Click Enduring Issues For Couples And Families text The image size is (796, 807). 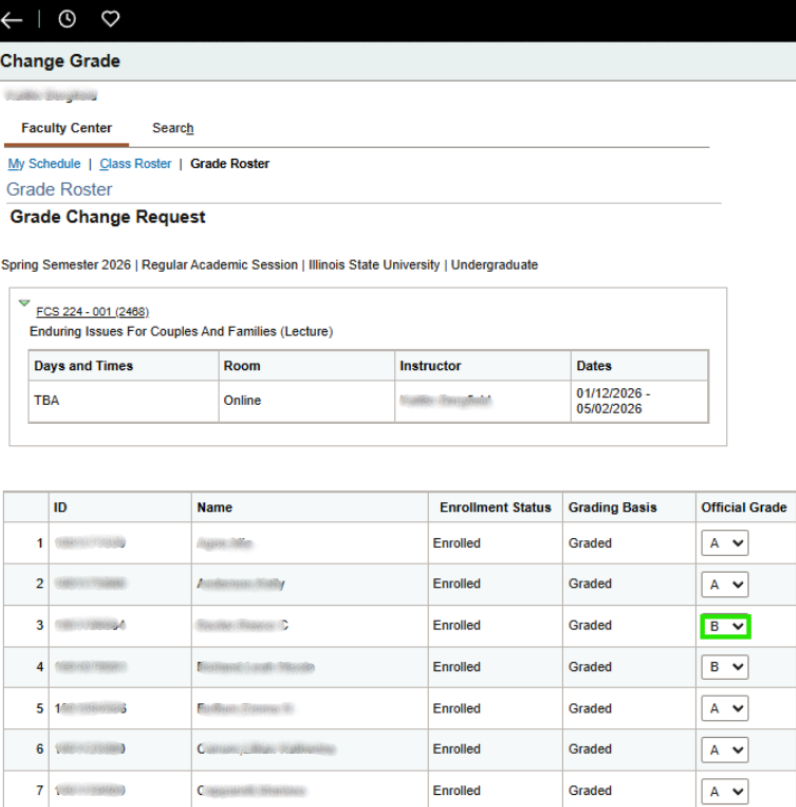click(x=181, y=331)
